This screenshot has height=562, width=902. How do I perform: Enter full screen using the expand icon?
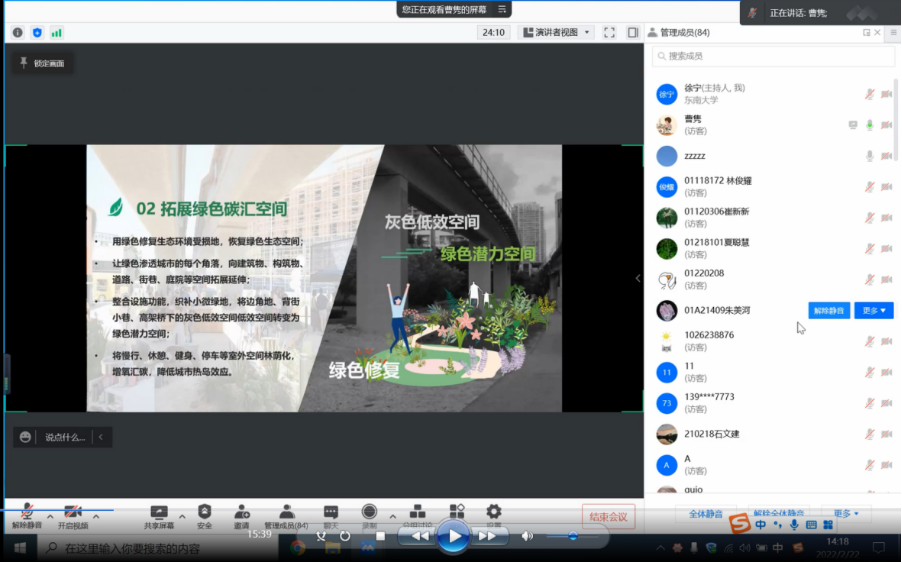tap(609, 32)
